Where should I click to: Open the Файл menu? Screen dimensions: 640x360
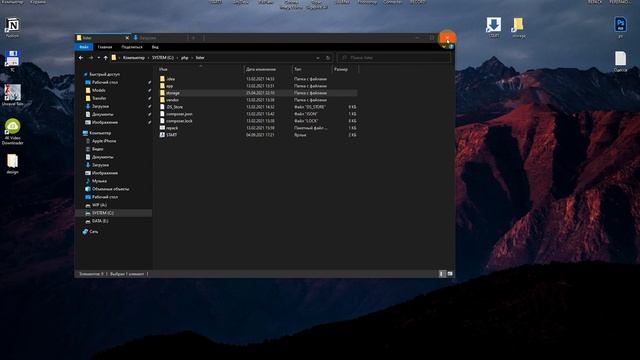click(x=84, y=47)
